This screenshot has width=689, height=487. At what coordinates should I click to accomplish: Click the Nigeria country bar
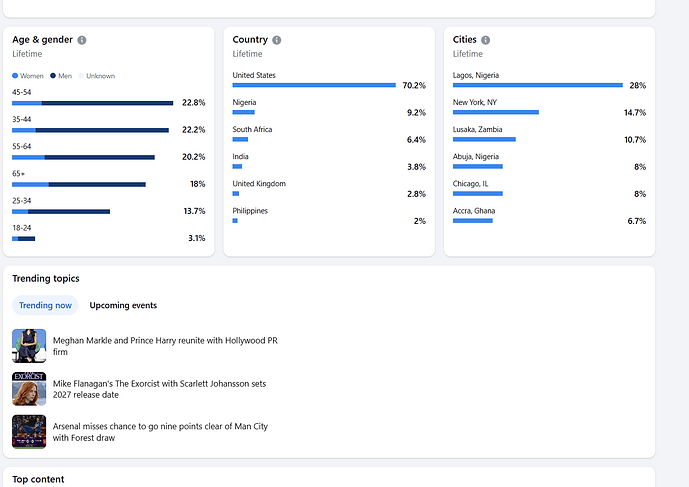(243, 112)
